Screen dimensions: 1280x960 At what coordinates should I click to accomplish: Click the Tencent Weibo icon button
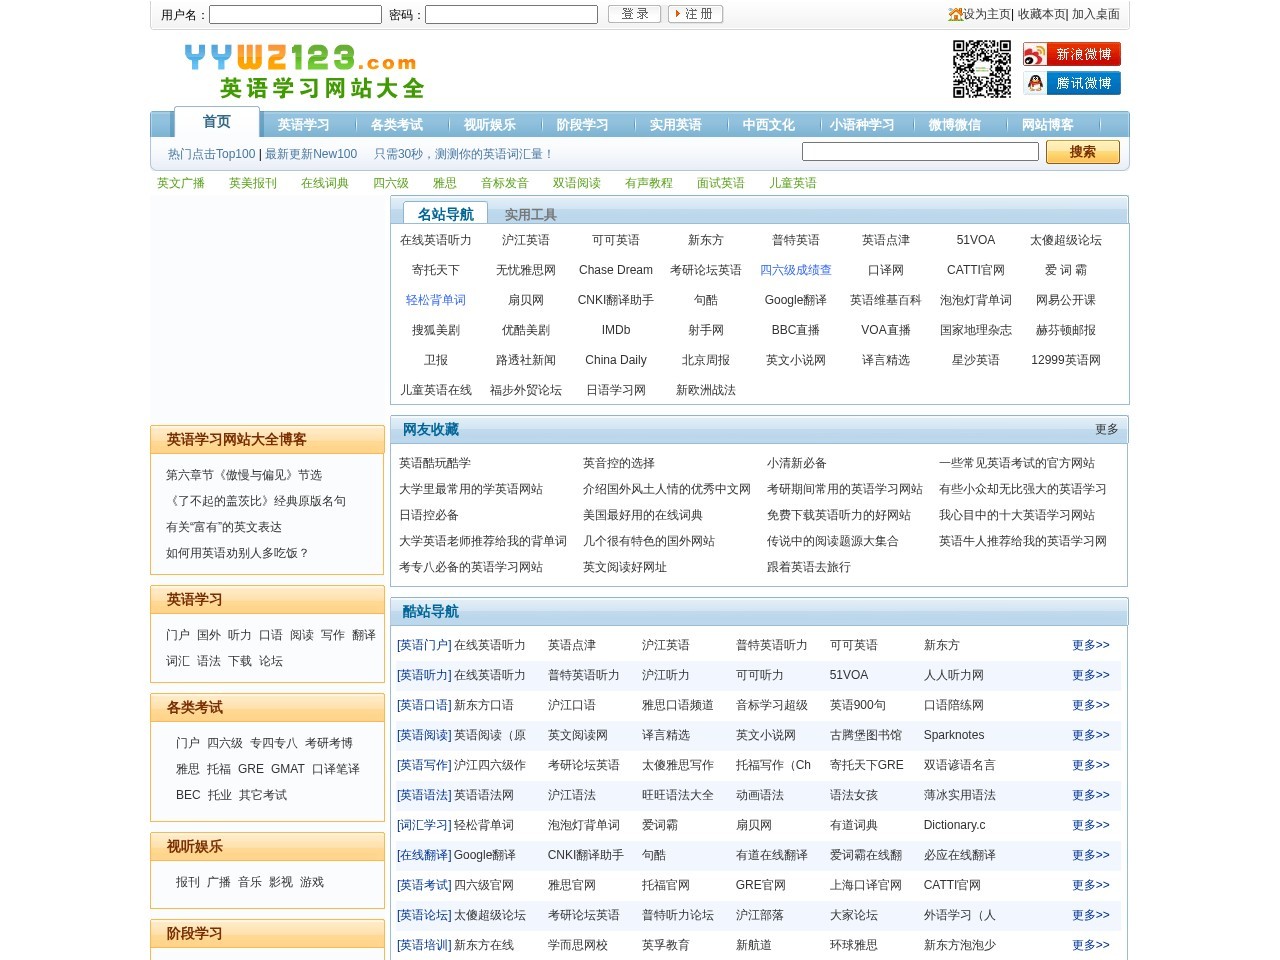pos(1071,83)
